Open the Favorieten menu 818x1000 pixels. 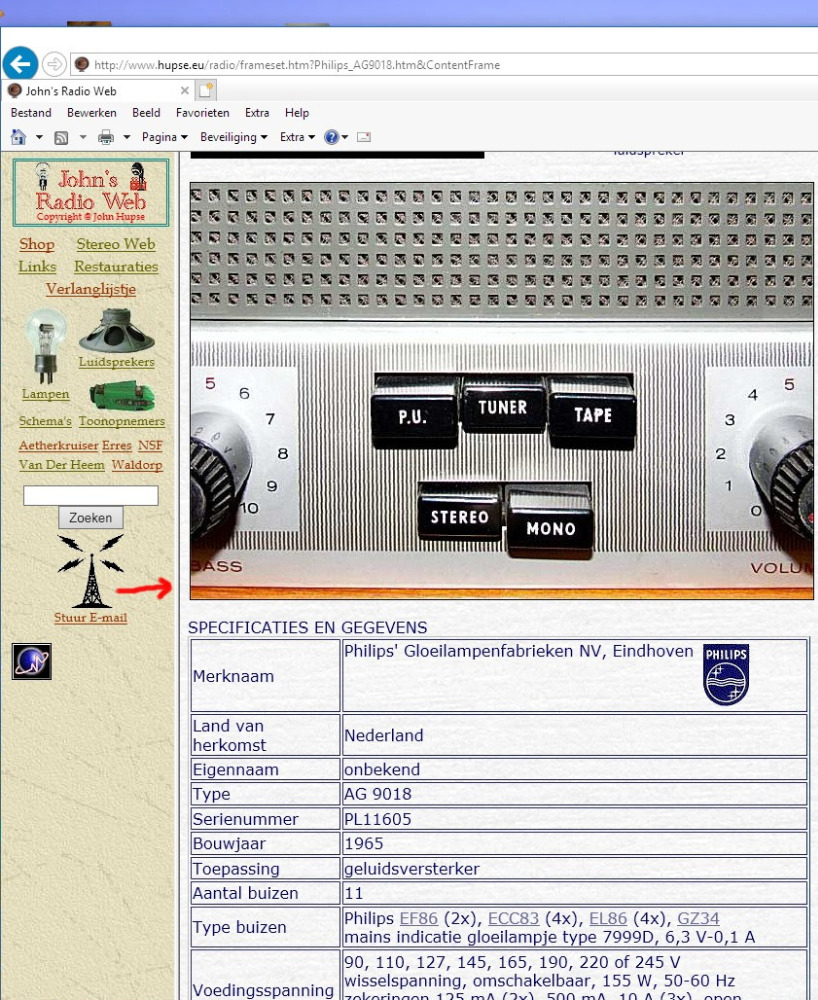click(202, 113)
